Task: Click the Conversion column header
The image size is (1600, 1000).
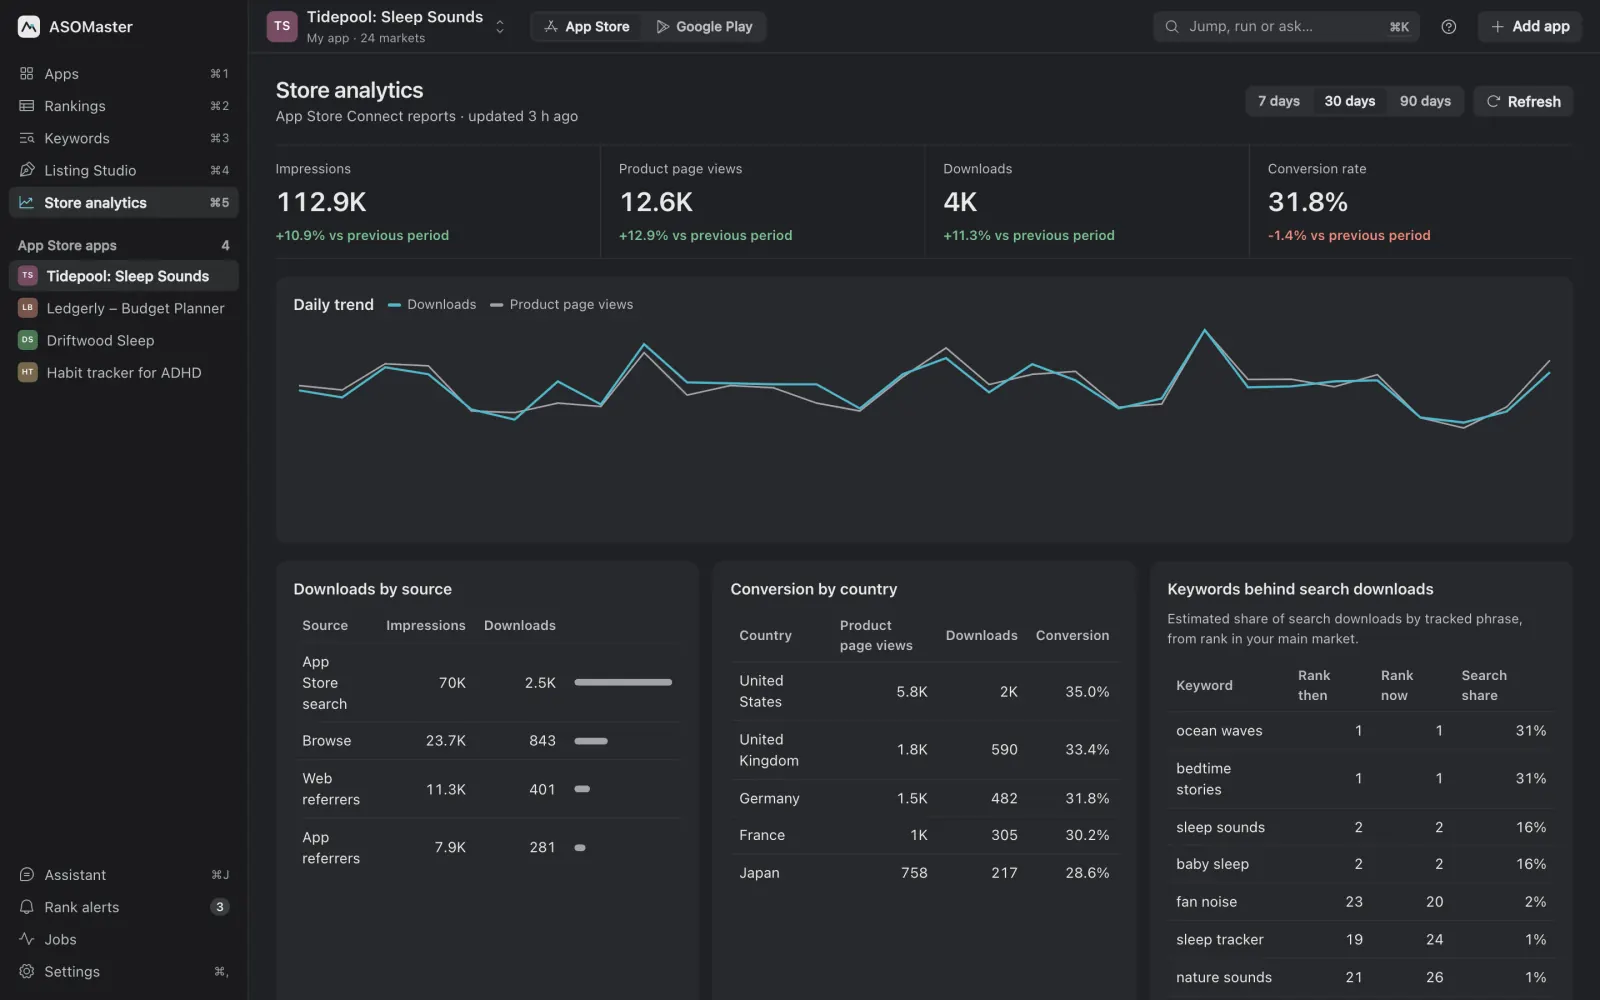Action: (x=1072, y=636)
